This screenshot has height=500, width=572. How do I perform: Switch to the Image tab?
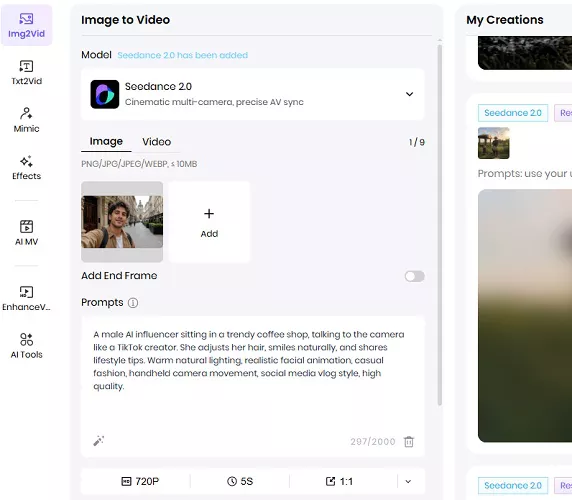[106, 142]
